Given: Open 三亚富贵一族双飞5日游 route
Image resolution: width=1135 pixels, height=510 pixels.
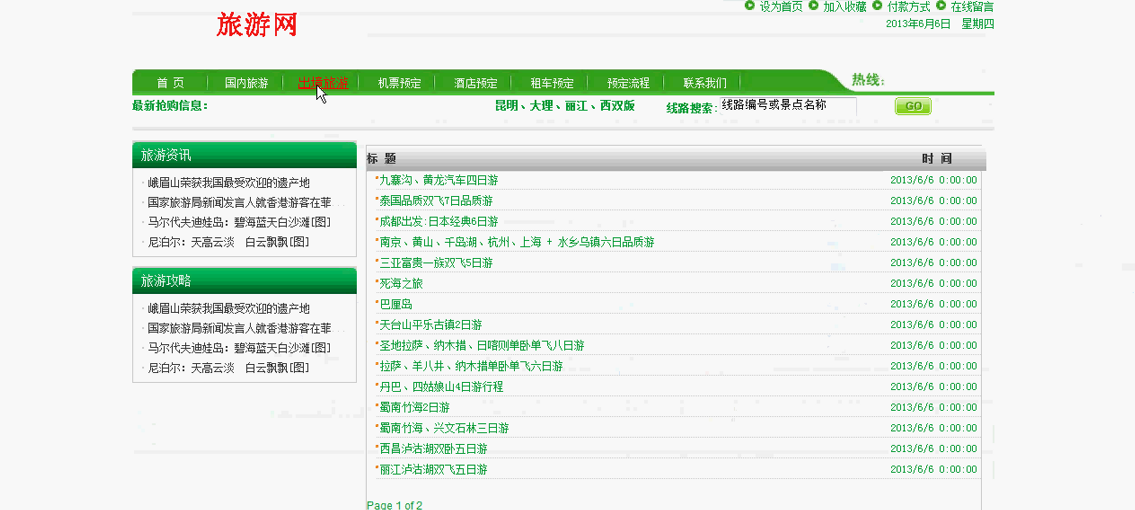Looking at the screenshot, I should tap(436, 263).
